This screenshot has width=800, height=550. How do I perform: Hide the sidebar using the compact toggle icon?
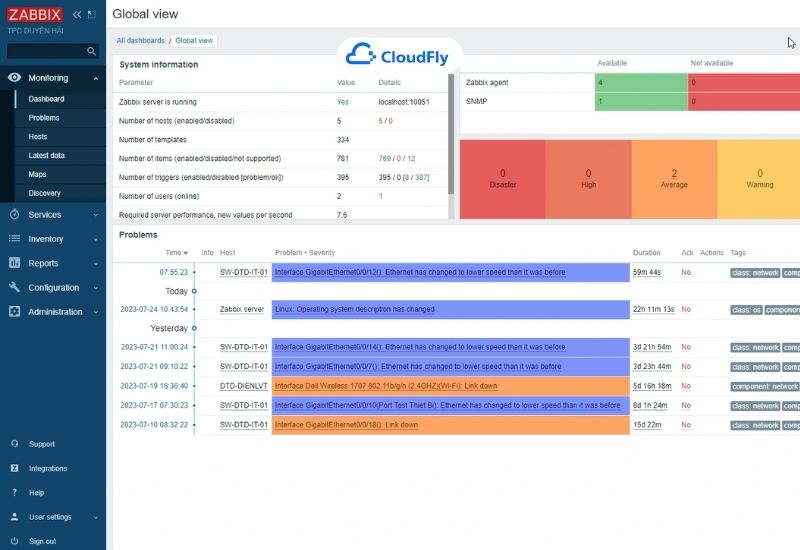[x=92, y=14]
